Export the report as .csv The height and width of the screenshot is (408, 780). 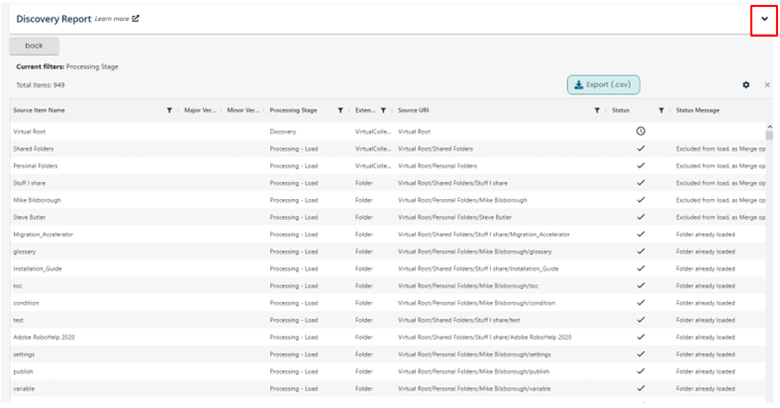603,85
